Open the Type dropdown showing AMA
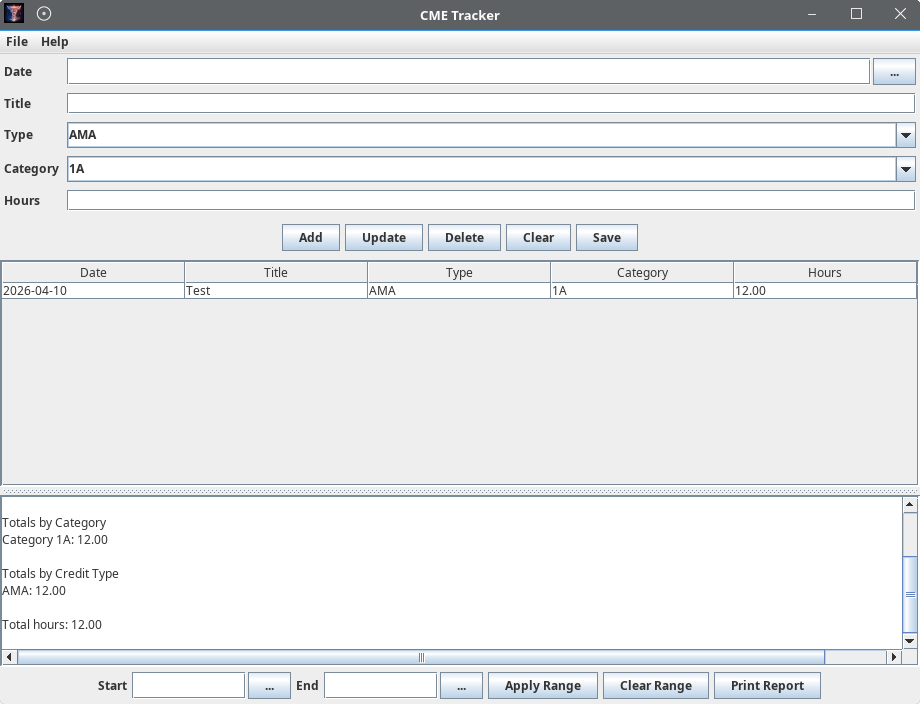Image resolution: width=920 pixels, height=704 pixels. pos(905,135)
